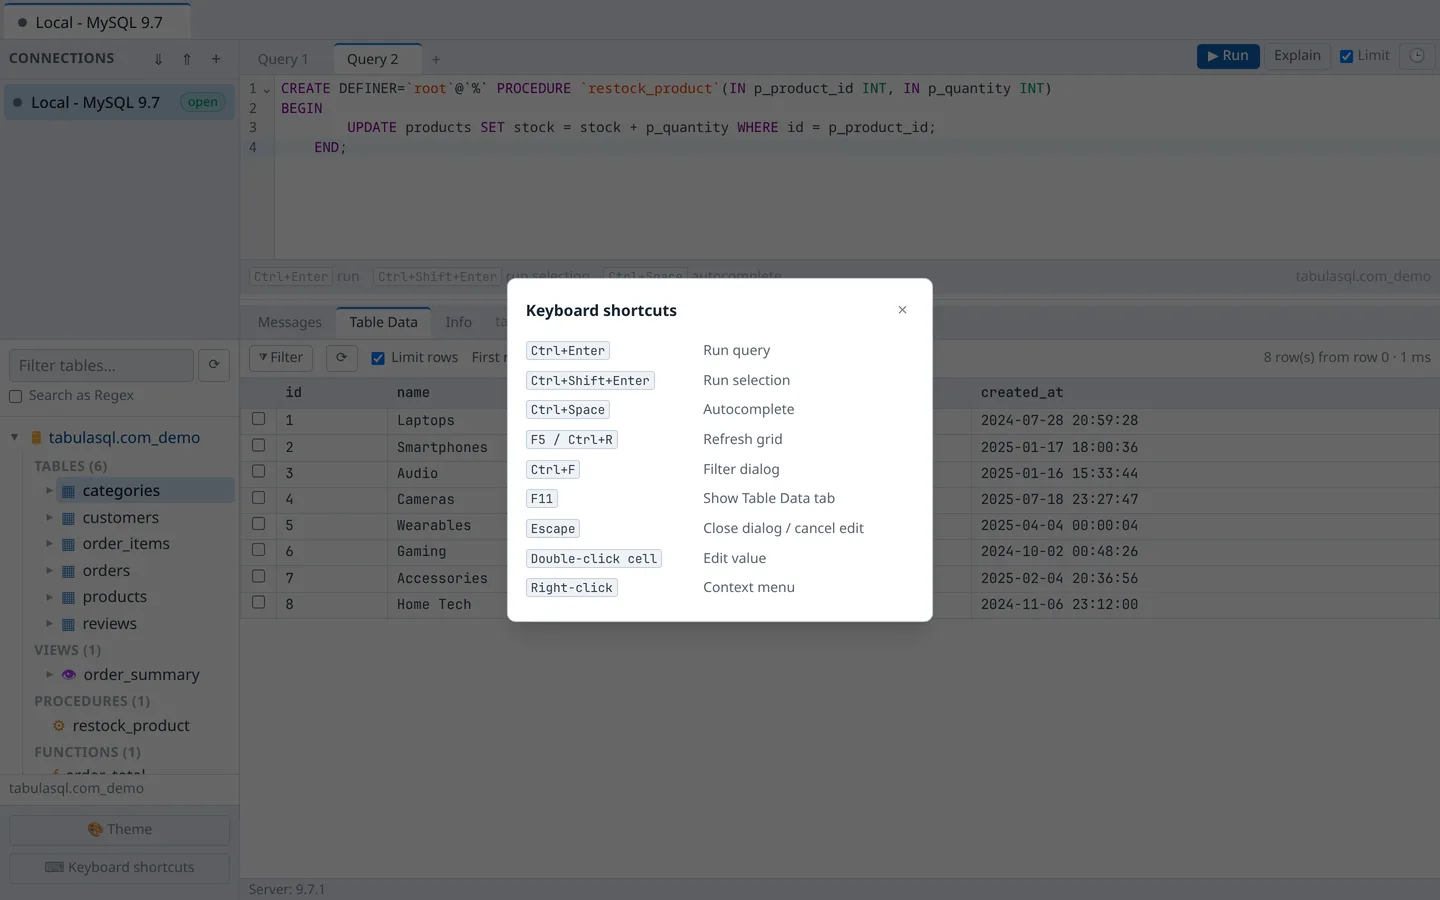The image size is (1440, 900).
Task: Open the Info tab
Action: pos(458,322)
